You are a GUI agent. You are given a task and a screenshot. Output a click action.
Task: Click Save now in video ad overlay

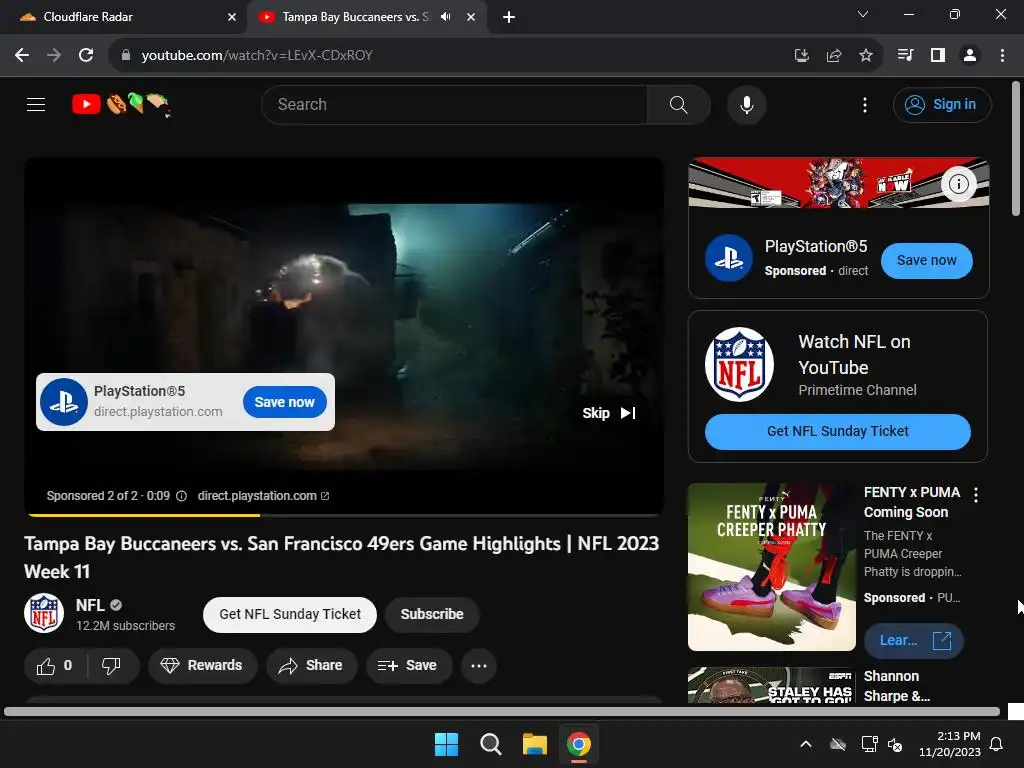tap(284, 402)
